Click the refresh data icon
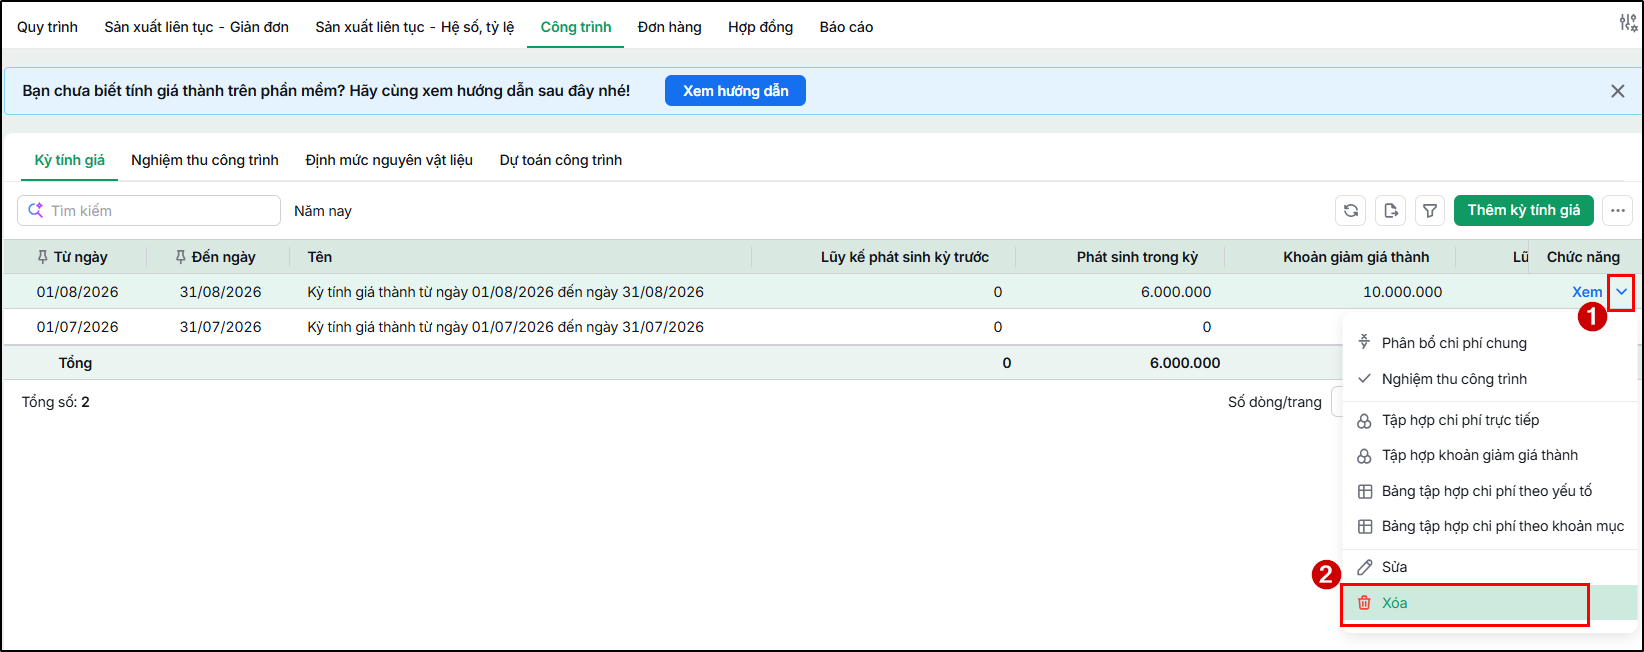Screen dimensions: 1644x652 (1350, 210)
